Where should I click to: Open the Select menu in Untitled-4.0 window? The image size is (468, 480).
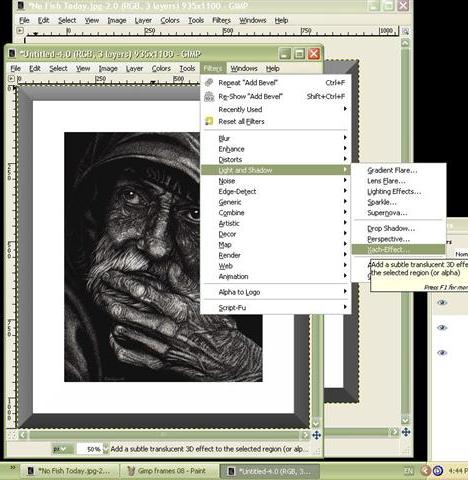point(58,68)
